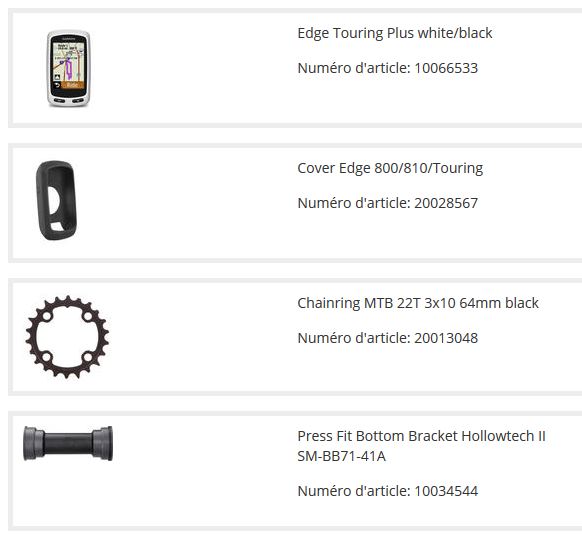Click the "Numéro d'article" label under SM-BB71-41A
Viewport: 582px width, 537px height.
click(354, 491)
